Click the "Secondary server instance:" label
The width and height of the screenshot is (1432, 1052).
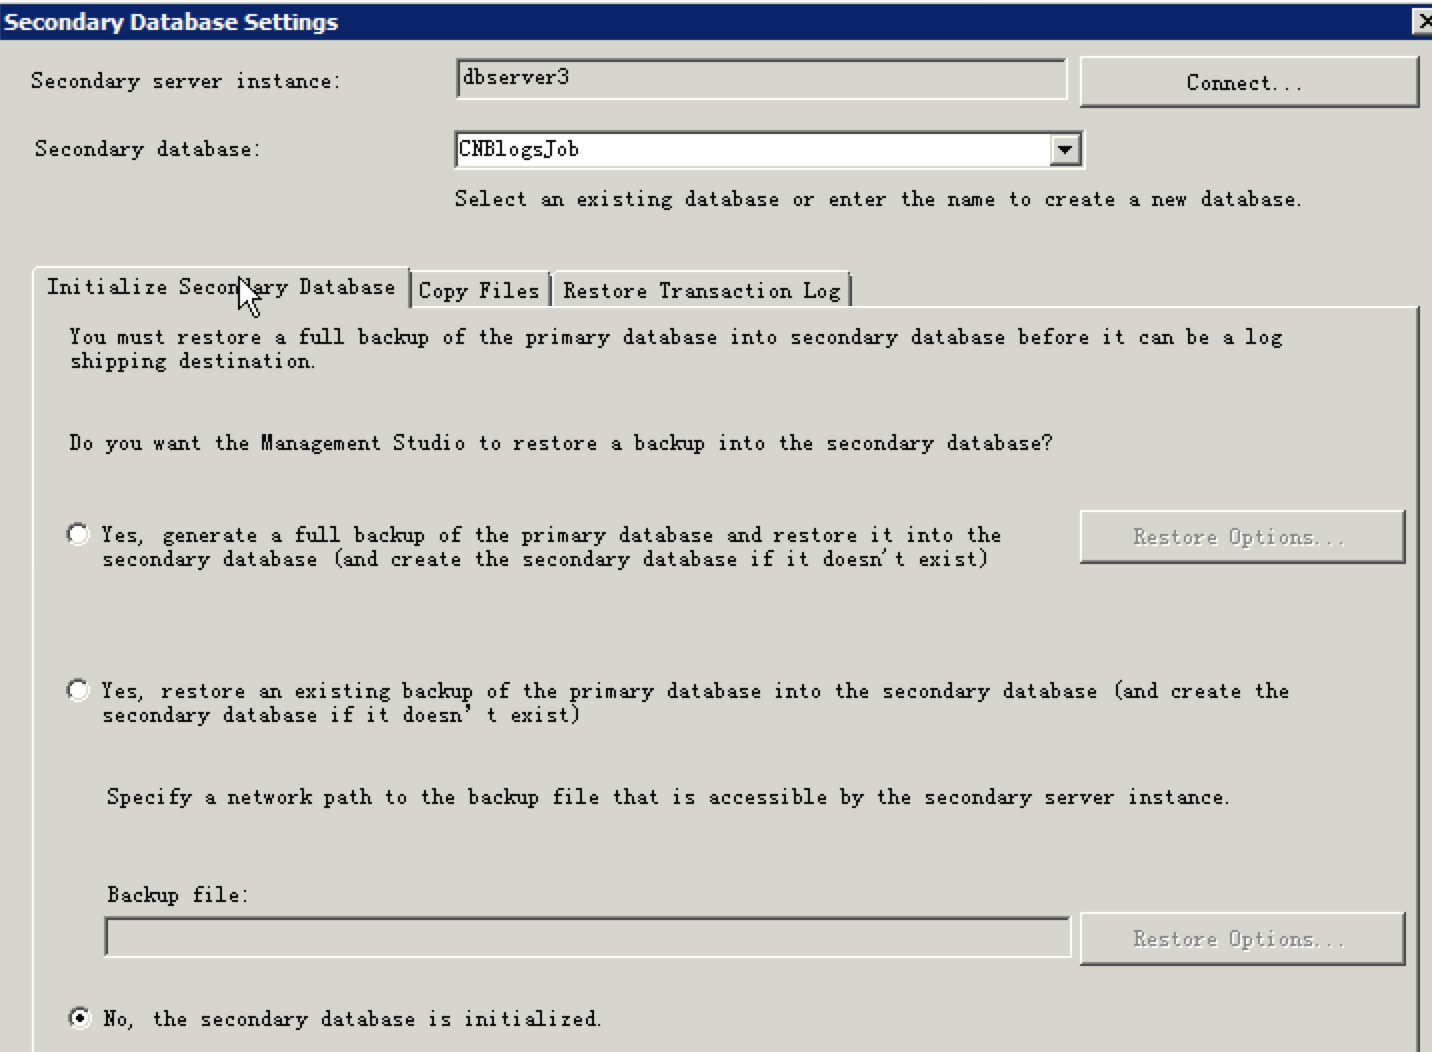click(x=185, y=81)
